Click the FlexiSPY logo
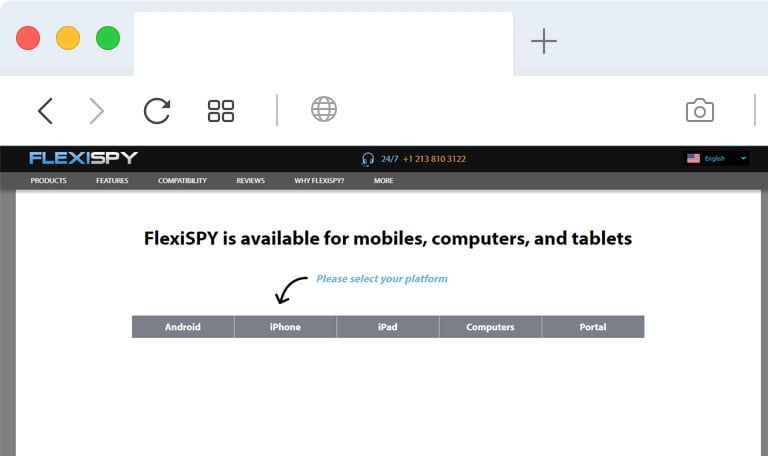Viewport: 768px width, 456px height. pos(83,158)
